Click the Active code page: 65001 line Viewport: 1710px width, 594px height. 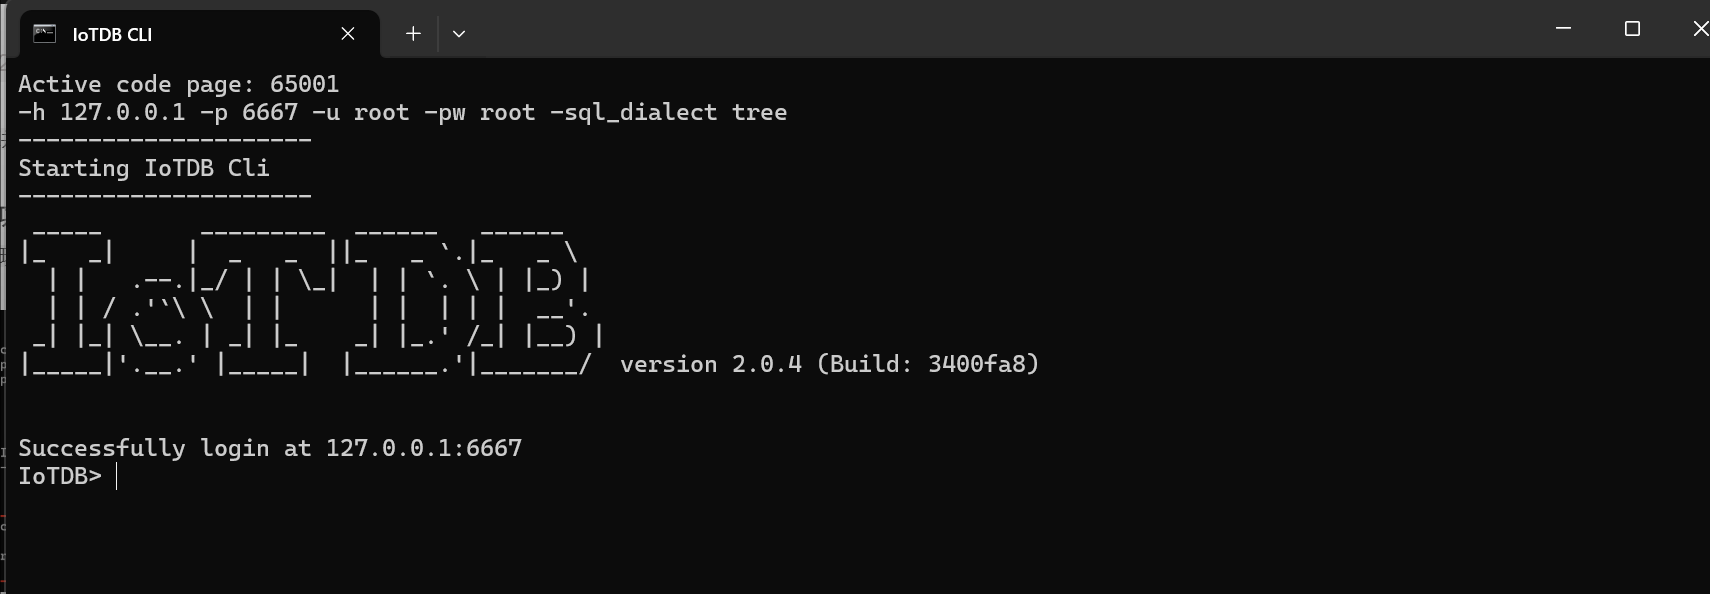click(179, 84)
